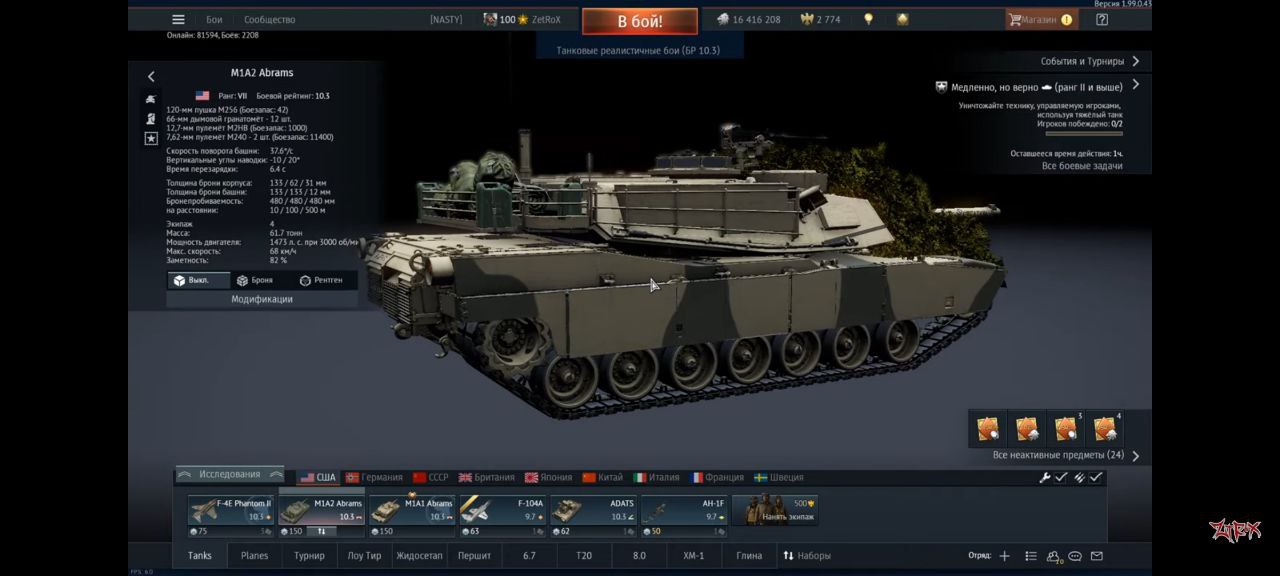Select the Китай nation tab
The image size is (1280, 576).
pyautogui.click(x=603, y=477)
